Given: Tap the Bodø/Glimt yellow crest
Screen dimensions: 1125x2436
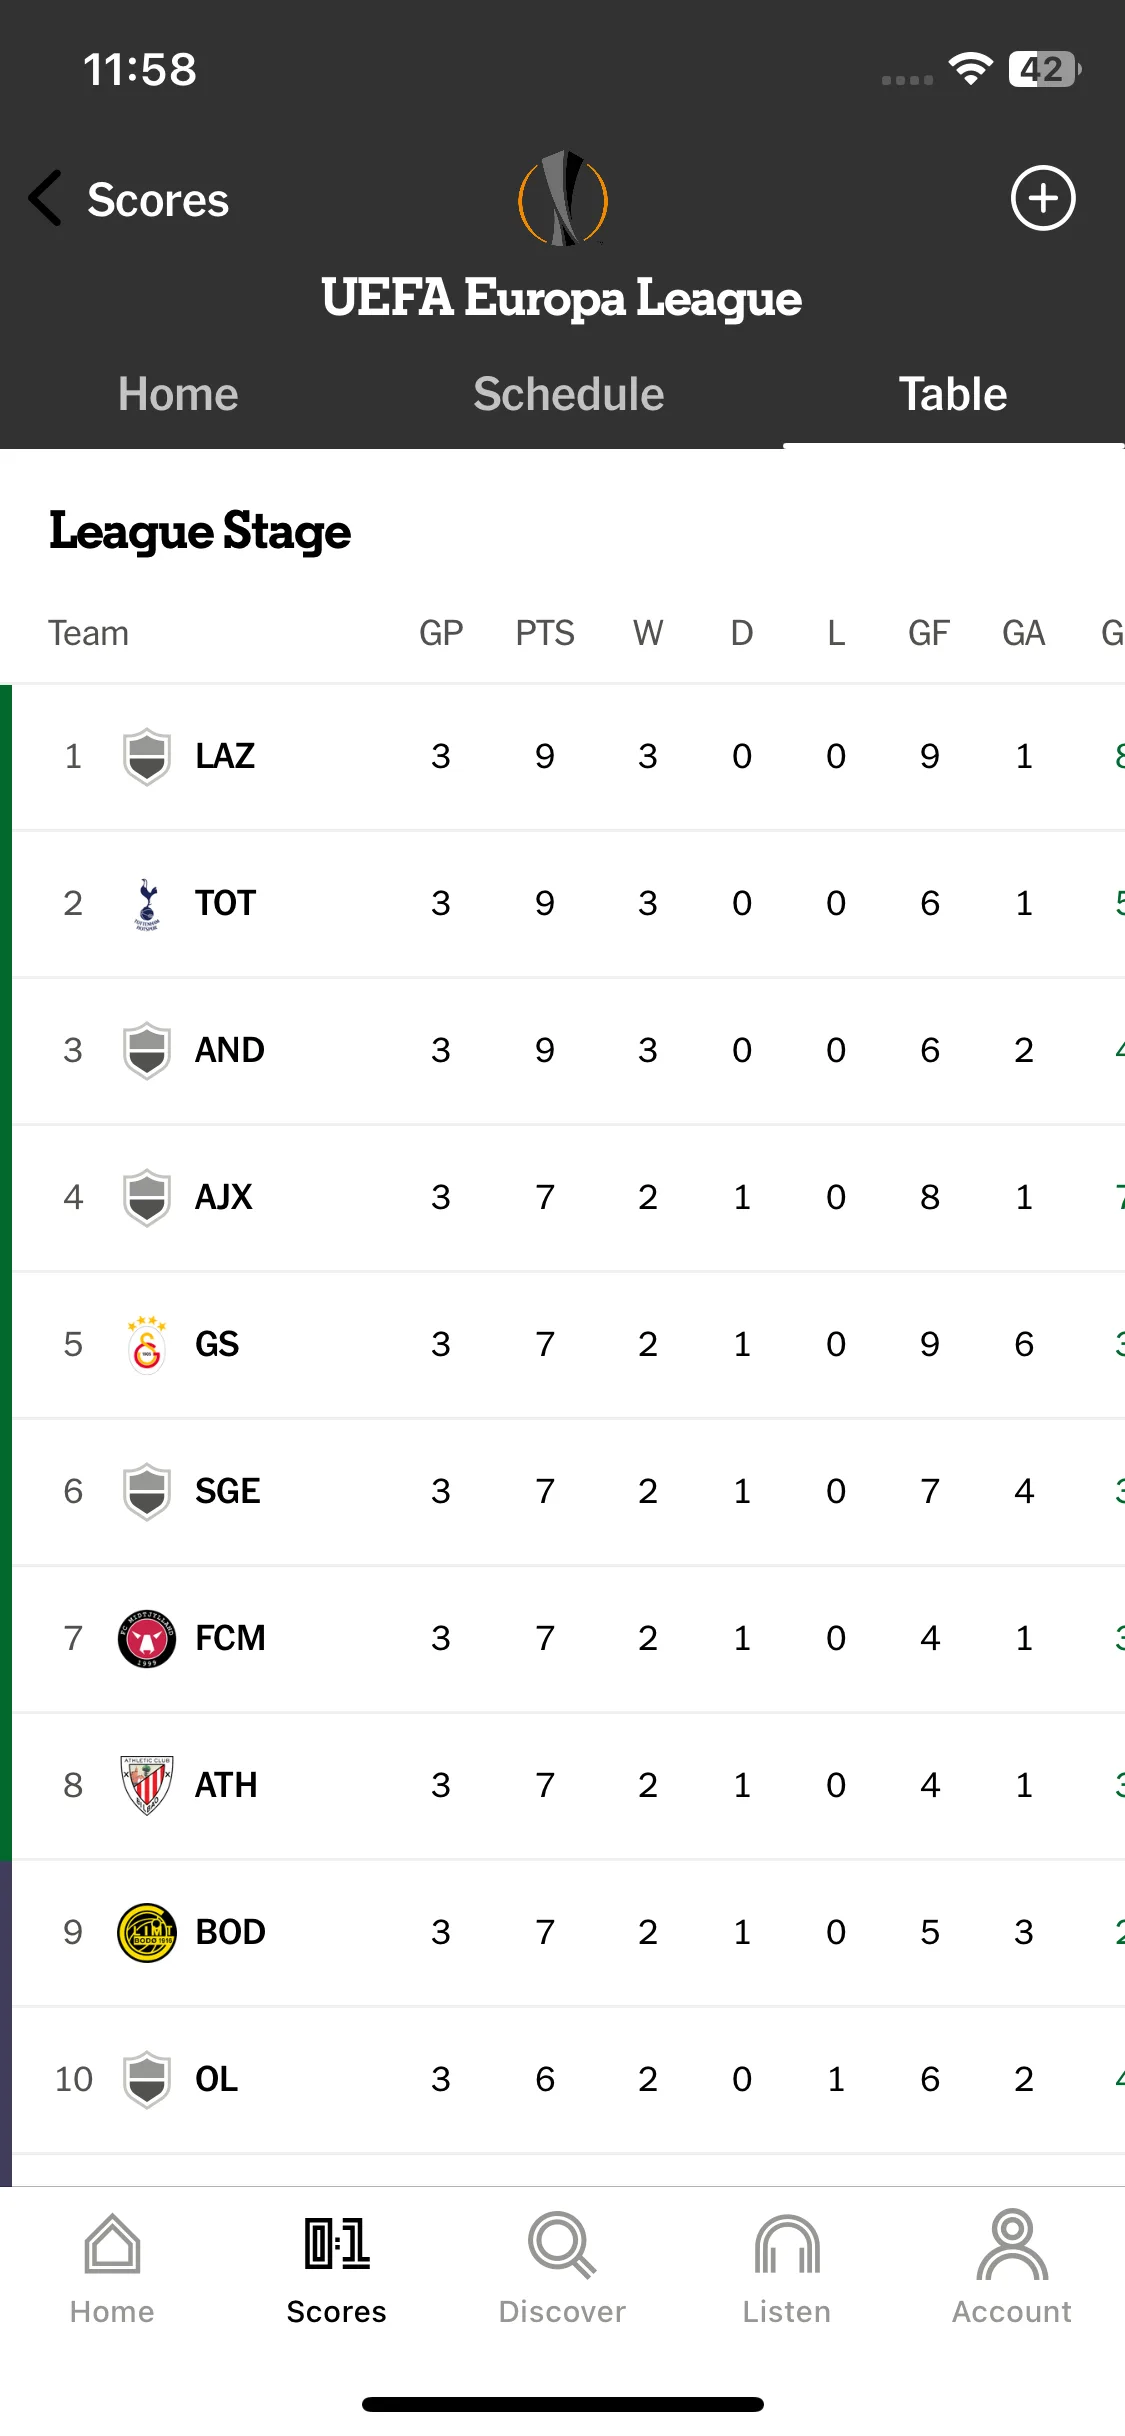Looking at the screenshot, I should pos(147,1932).
